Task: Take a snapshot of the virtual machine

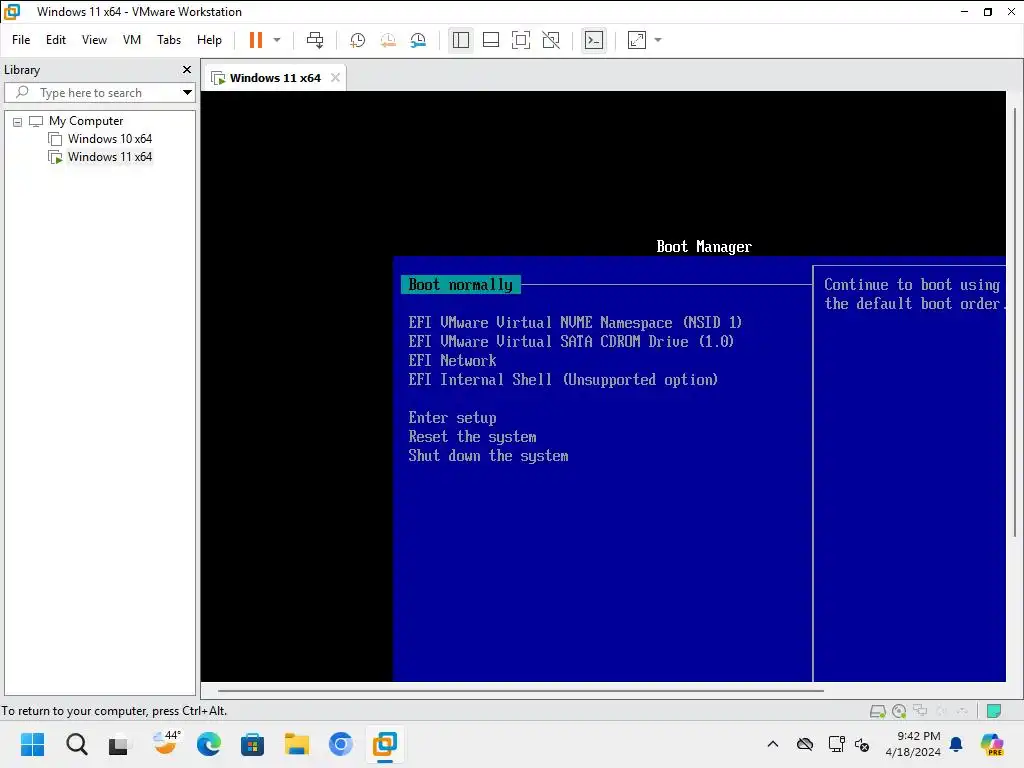Action: click(x=357, y=40)
